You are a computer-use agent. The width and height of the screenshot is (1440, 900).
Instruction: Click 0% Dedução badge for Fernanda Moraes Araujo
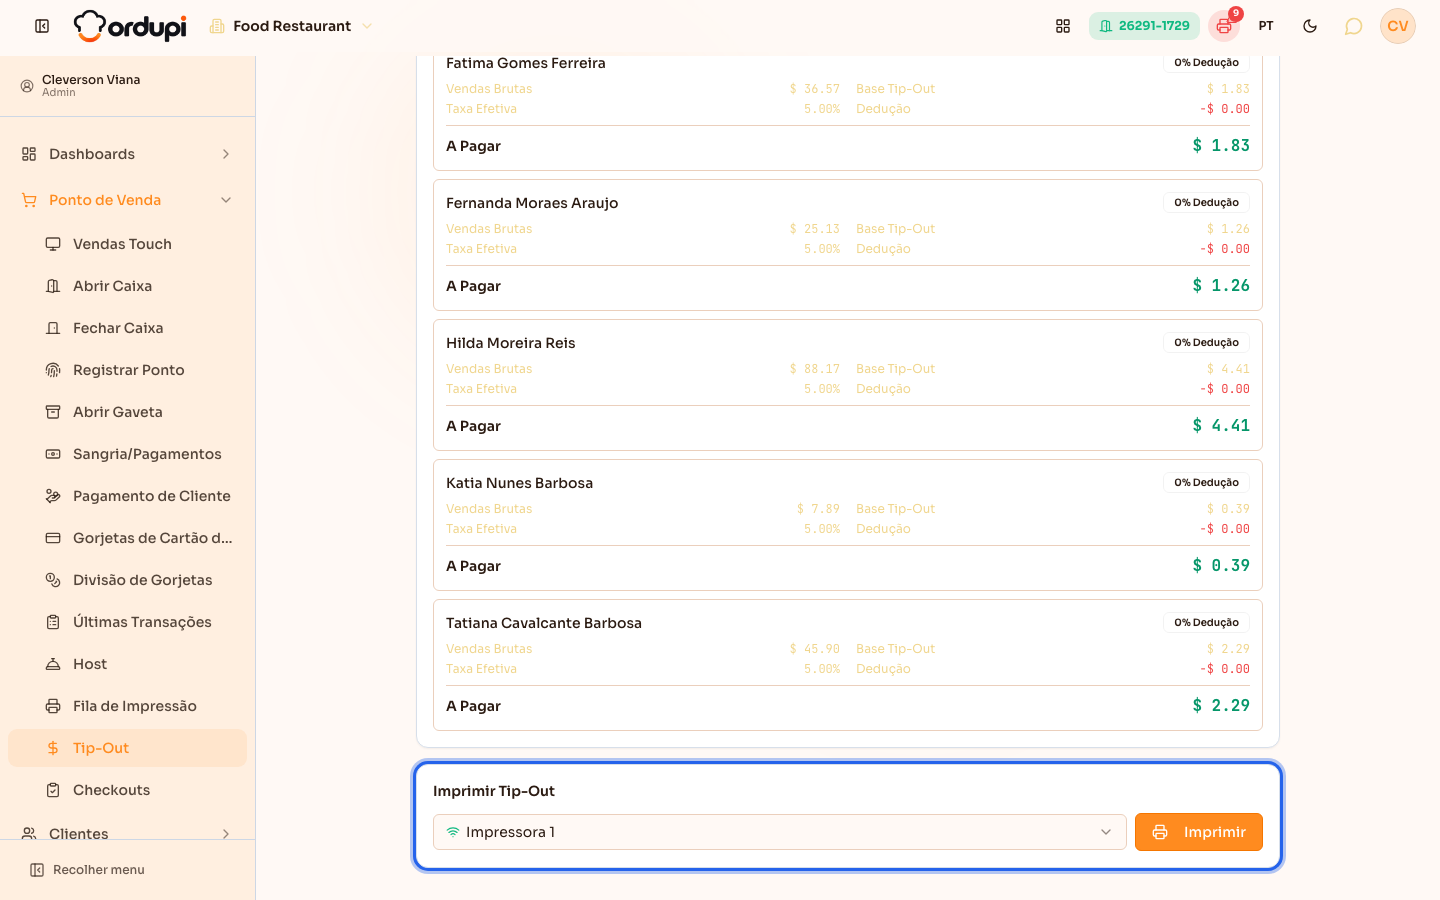(1206, 202)
